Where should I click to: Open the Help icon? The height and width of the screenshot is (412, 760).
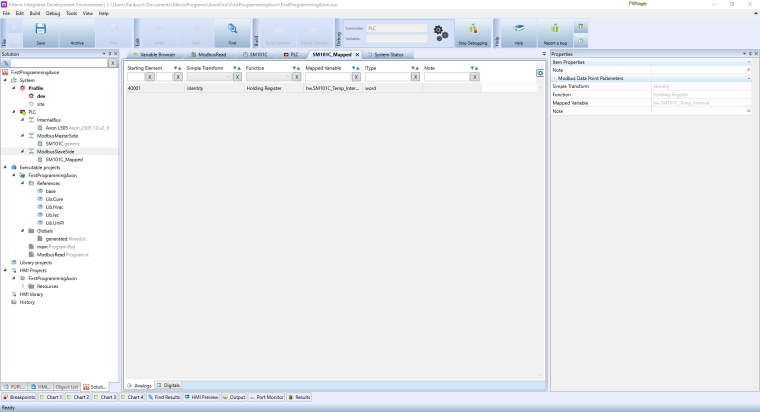(x=519, y=29)
